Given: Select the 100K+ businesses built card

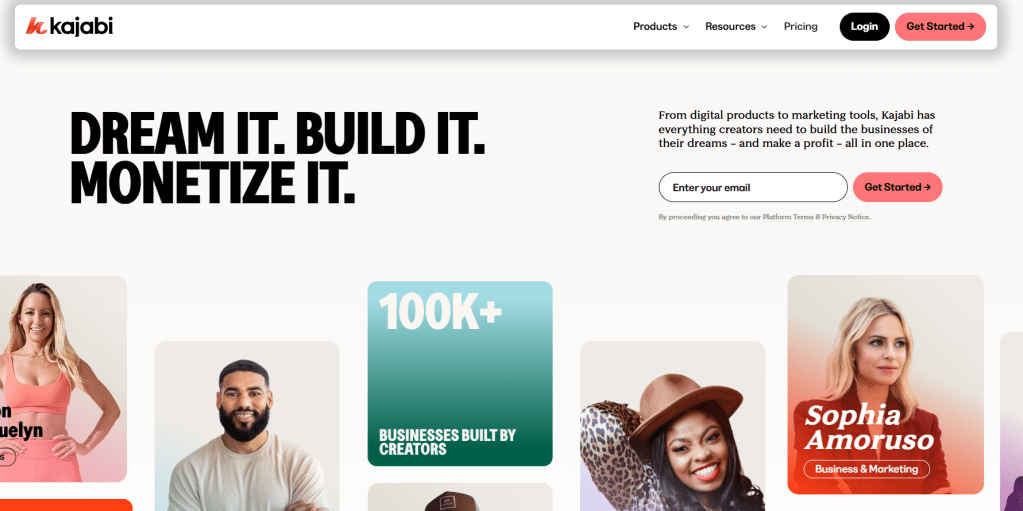Looking at the screenshot, I should pyautogui.click(x=460, y=373).
